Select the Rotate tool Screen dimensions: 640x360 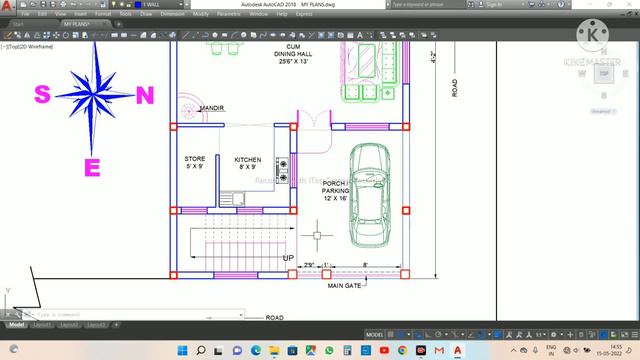click(66, 36)
